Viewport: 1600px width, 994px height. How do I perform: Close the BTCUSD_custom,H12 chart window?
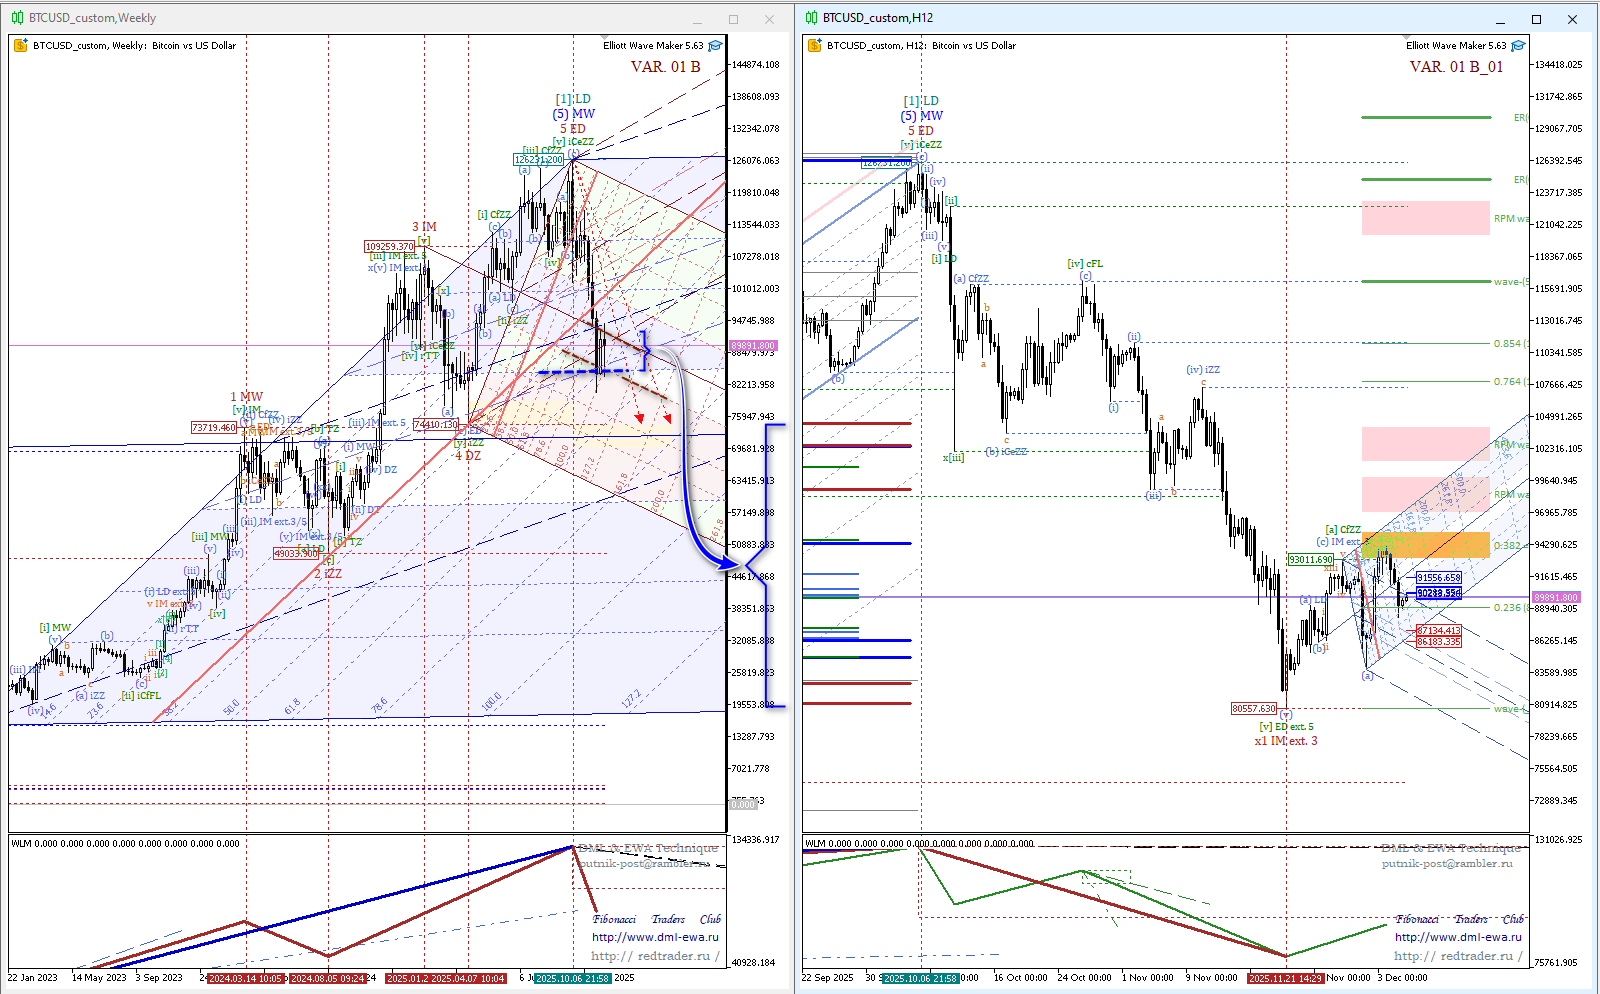(x=1572, y=19)
